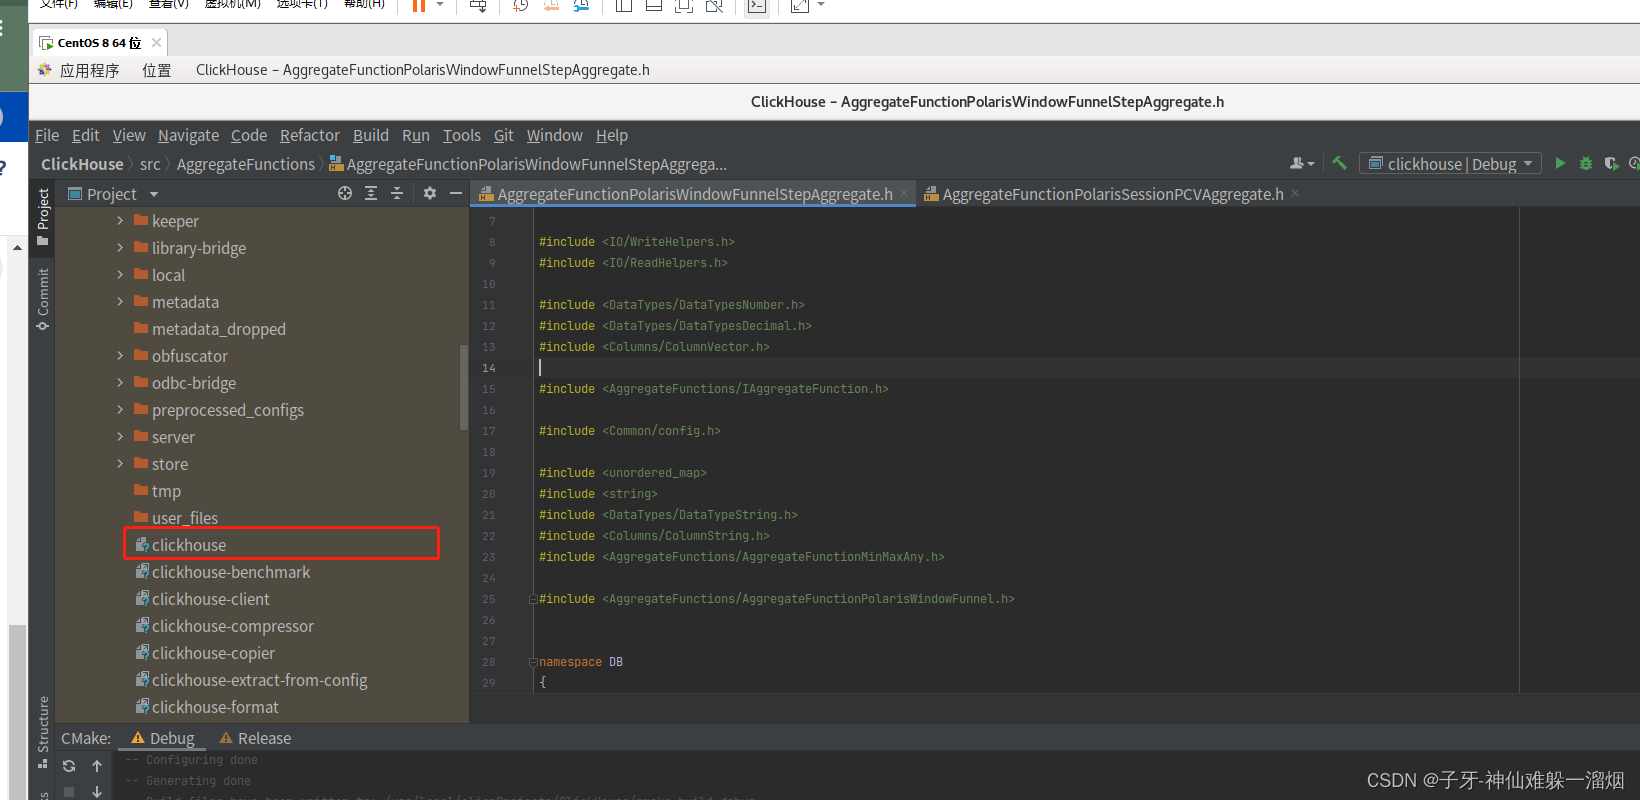Switch to AggregateFunctionPolarisSessionPCVAggregate.h tab
The width and height of the screenshot is (1640, 800).
[x=1112, y=194]
